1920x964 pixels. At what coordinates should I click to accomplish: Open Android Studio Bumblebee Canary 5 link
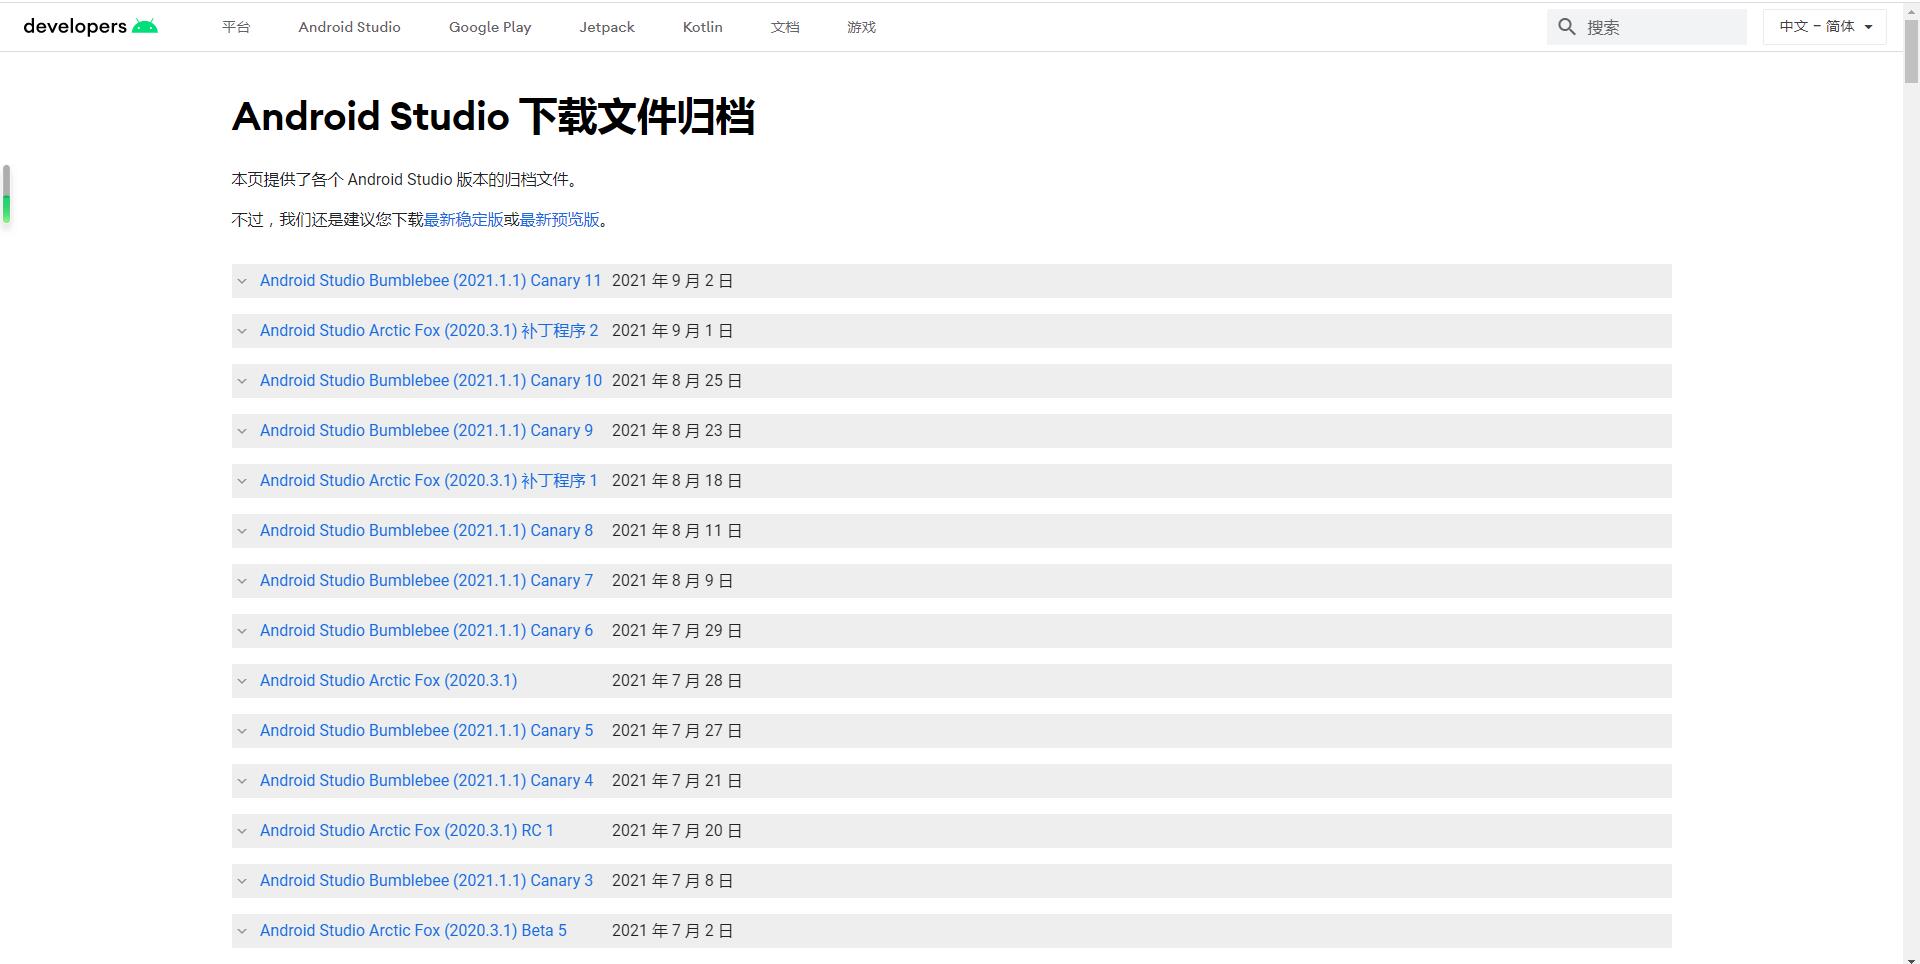[x=426, y=731]
